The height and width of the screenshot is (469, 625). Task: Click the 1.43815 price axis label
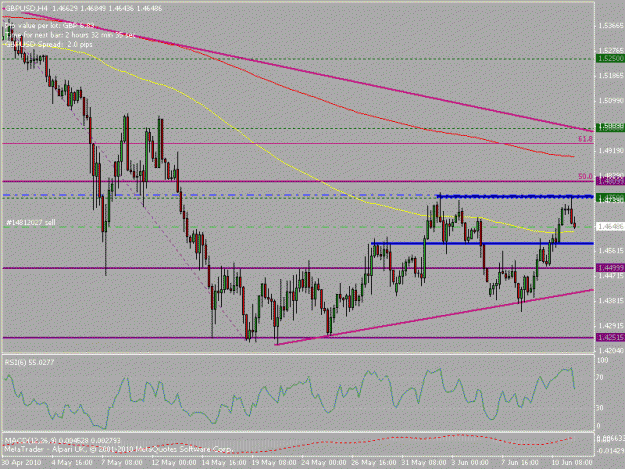point(610,301)
